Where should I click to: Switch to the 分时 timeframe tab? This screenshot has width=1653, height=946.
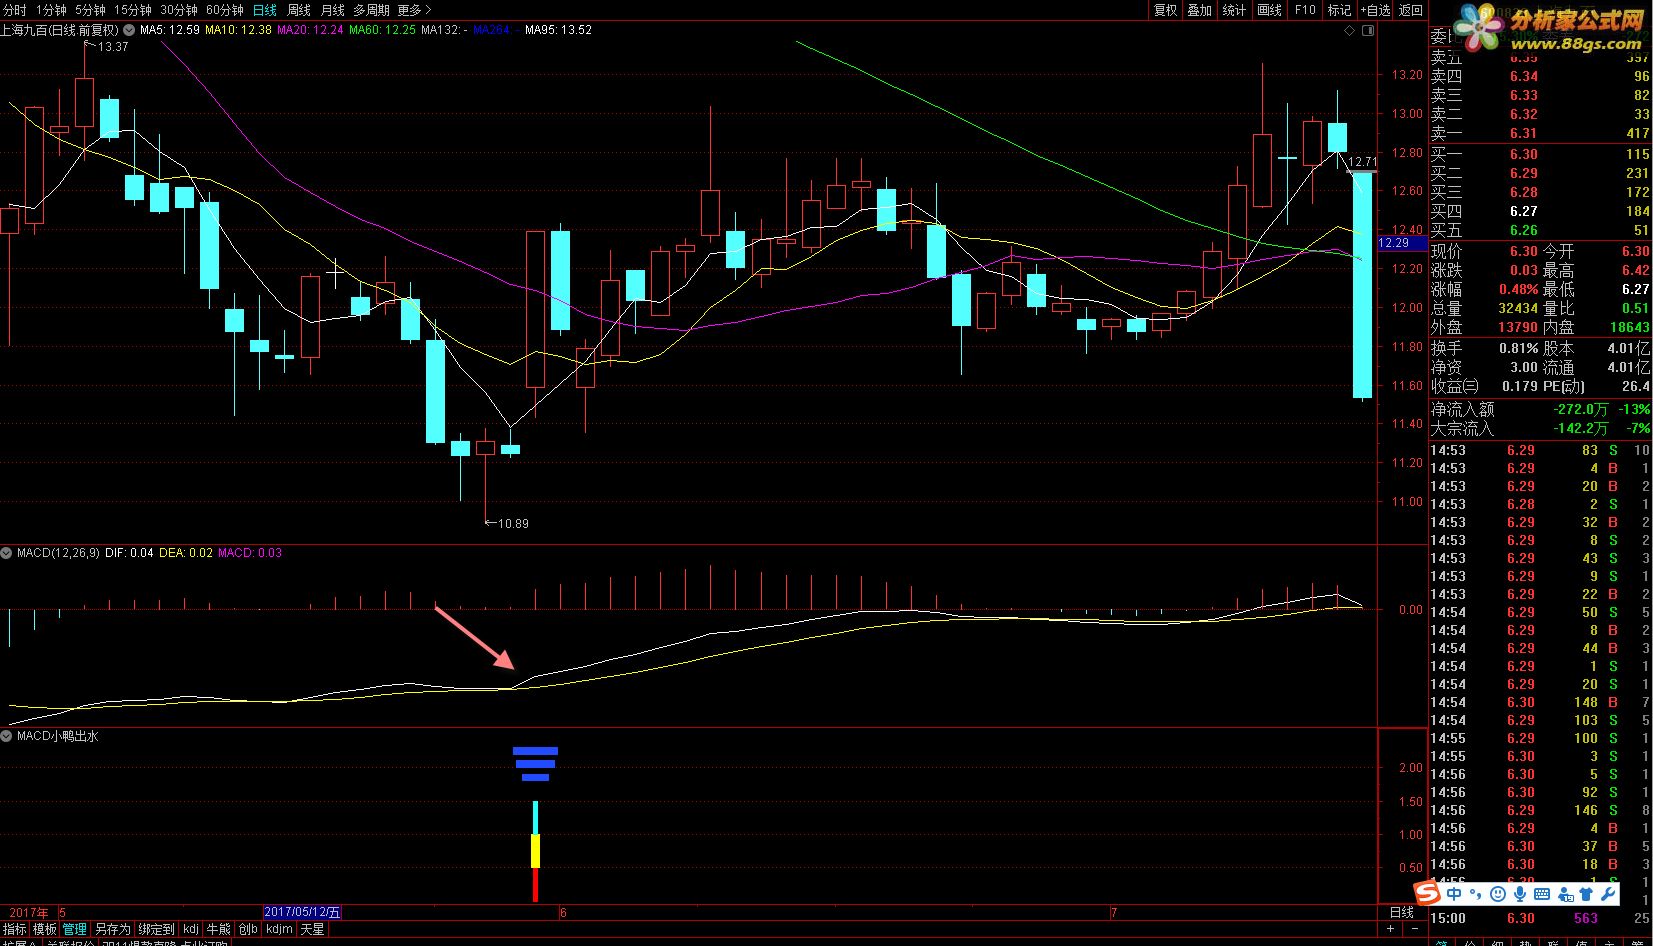coord(15,10)
